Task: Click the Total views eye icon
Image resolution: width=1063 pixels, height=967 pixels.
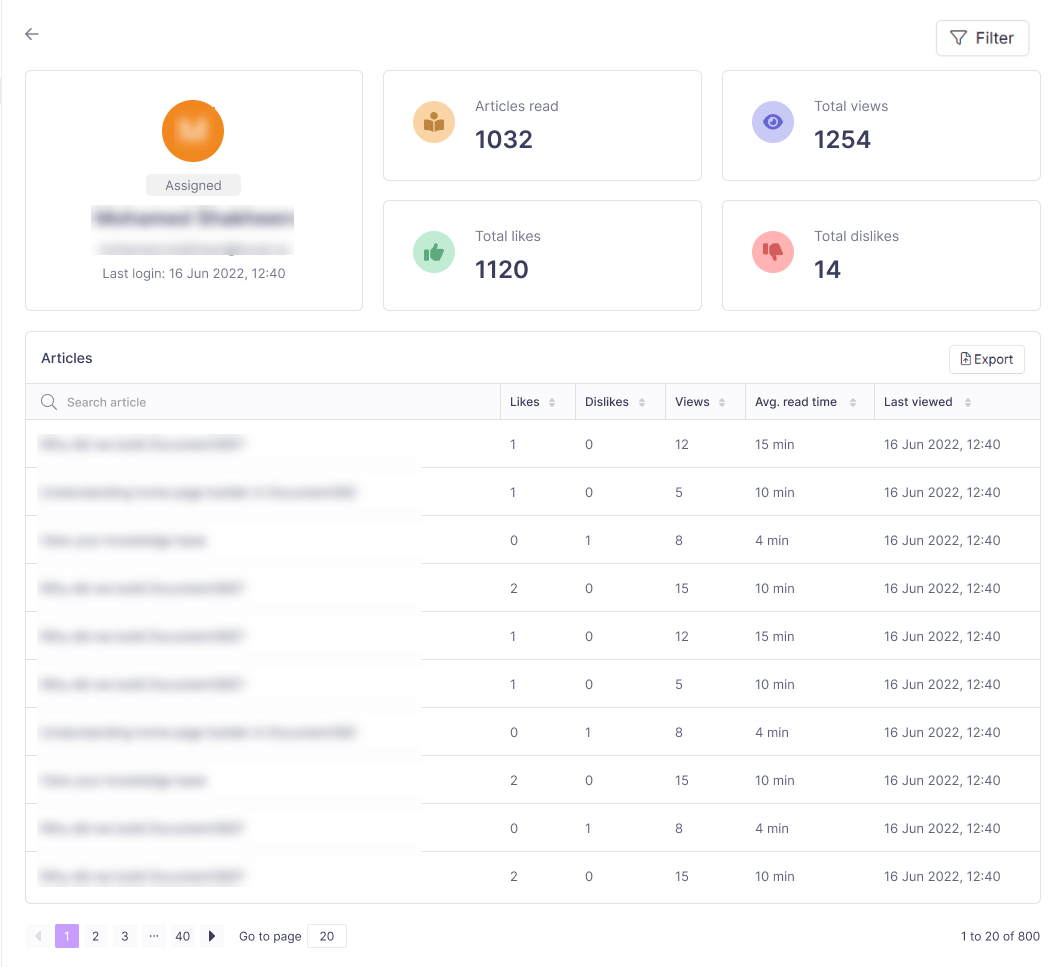Action: coord(773,122)
